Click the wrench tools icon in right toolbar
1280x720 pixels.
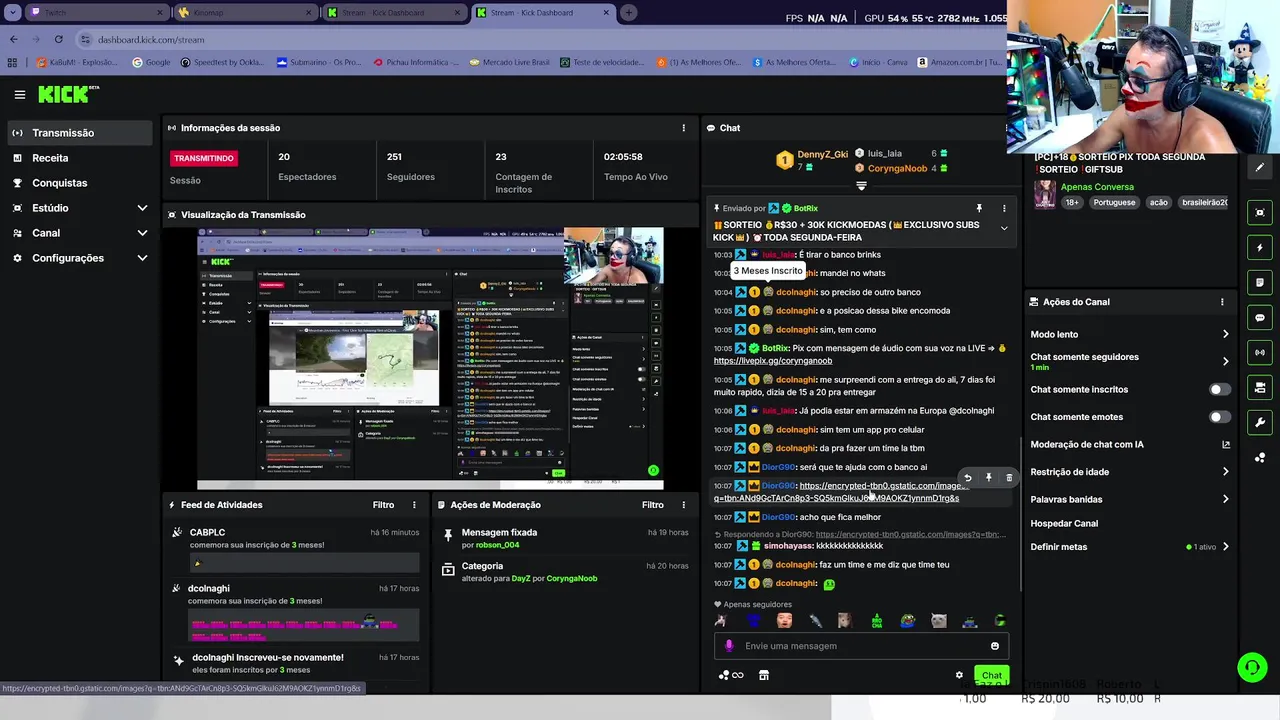[1260, 422]
